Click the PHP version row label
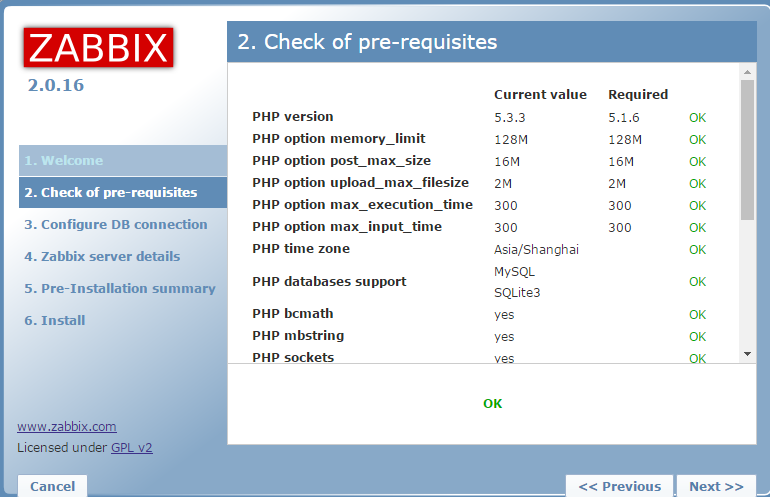The height and width of the screenshot is (497, 770). coord(293,117)
